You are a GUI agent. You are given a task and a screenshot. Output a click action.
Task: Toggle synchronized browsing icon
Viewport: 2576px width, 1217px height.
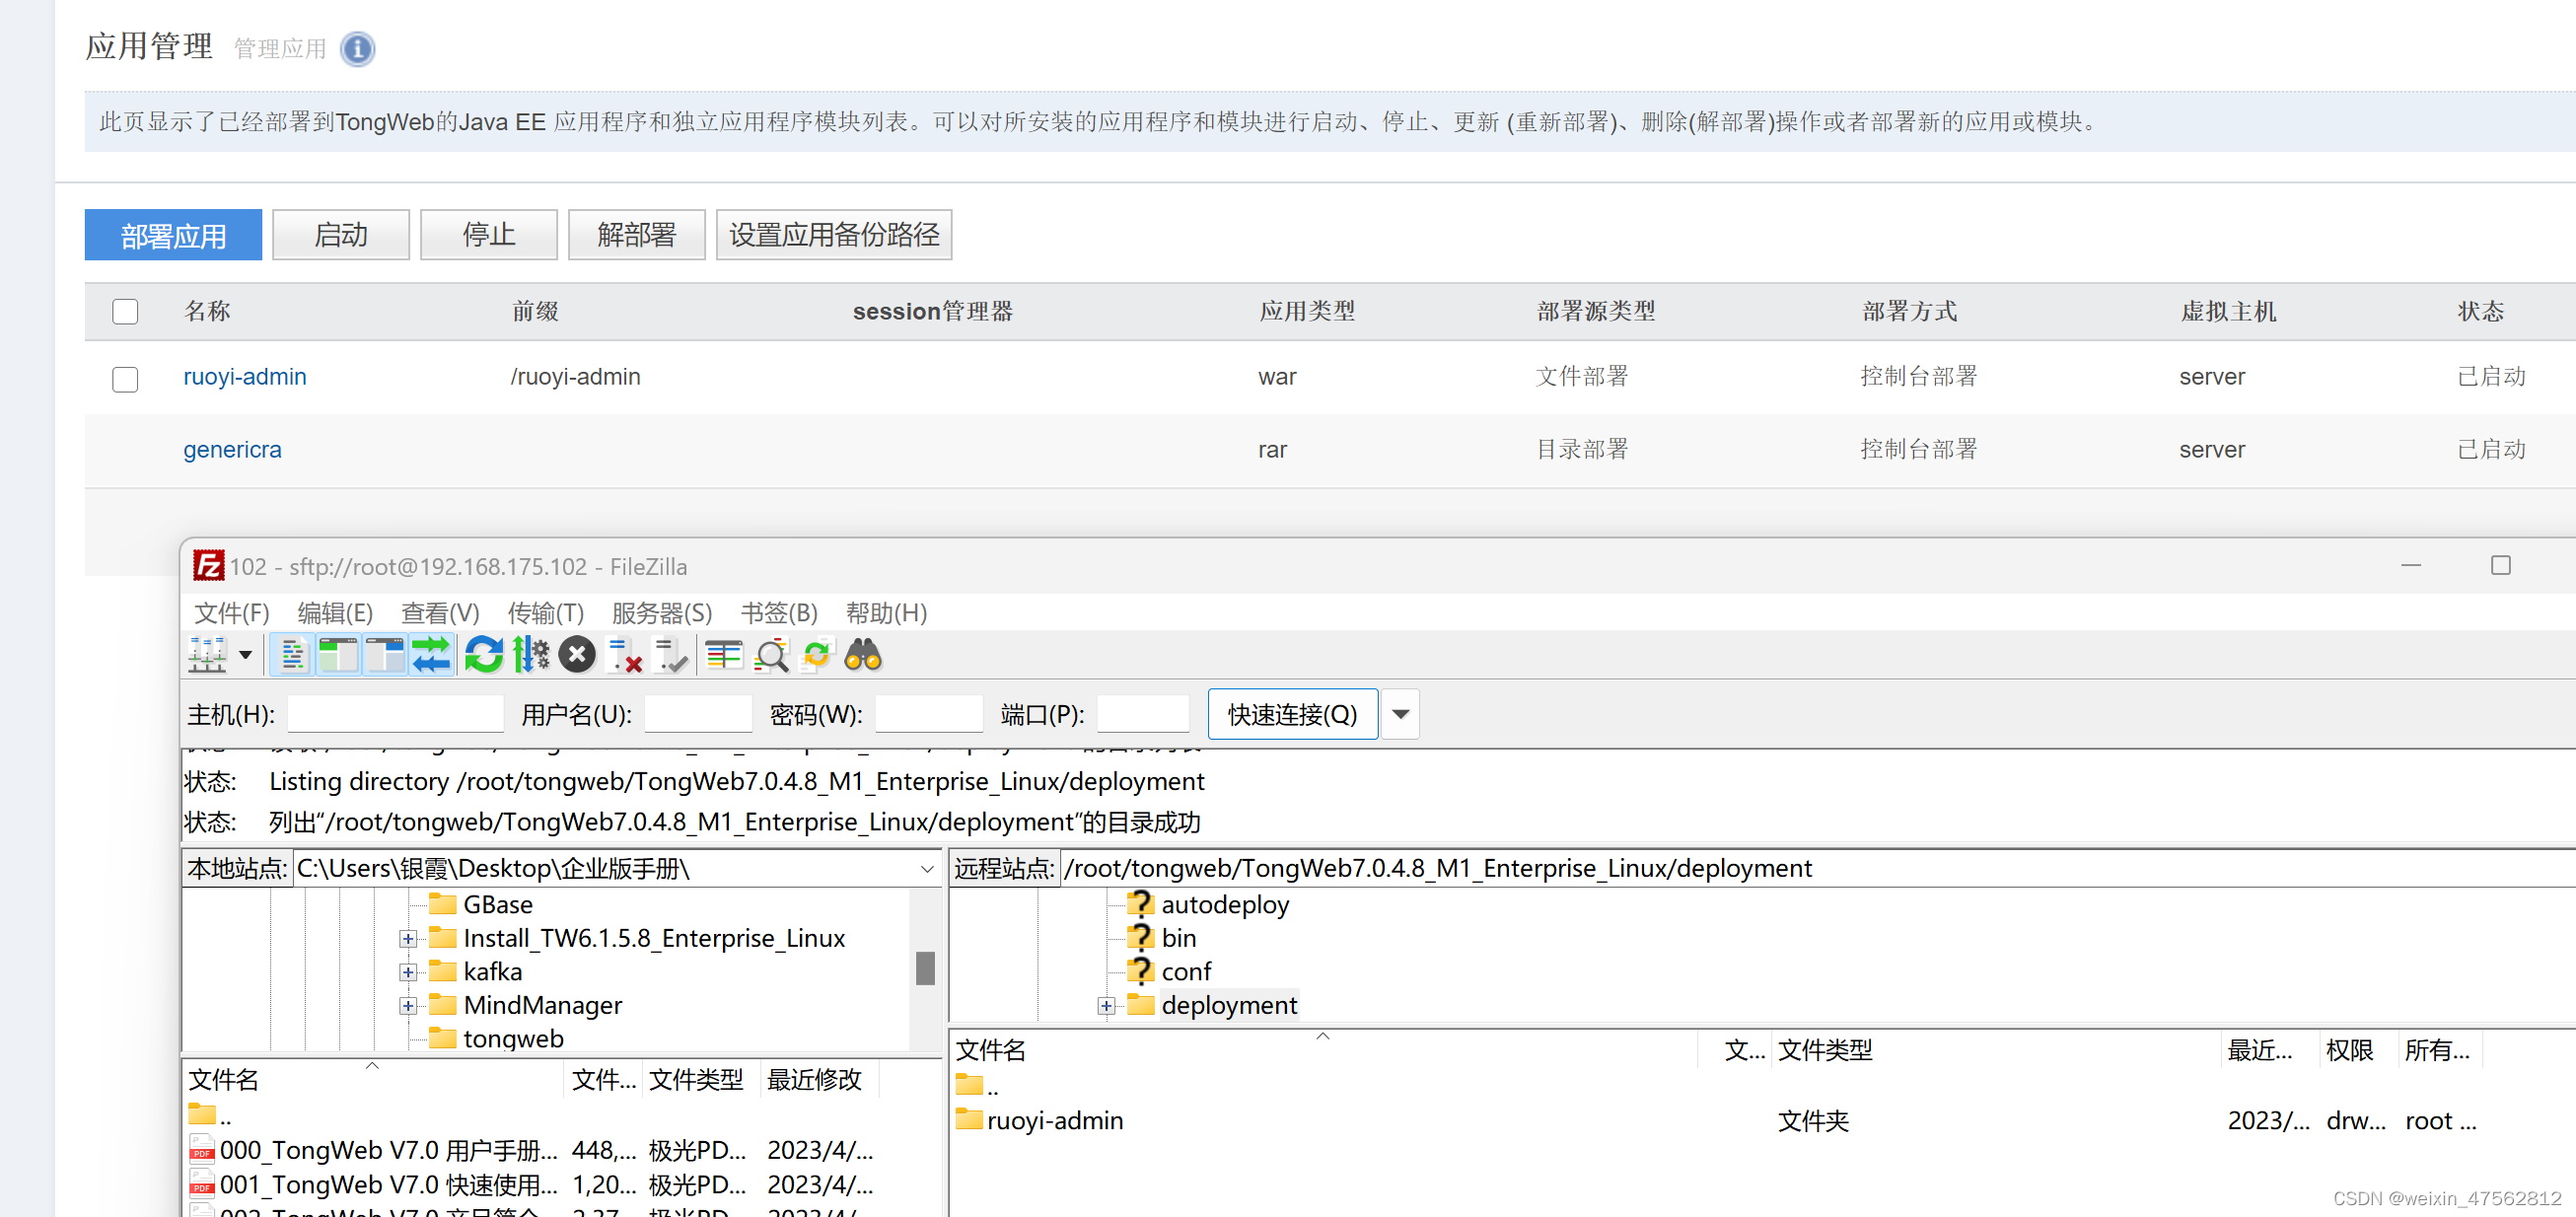[817, 656]
